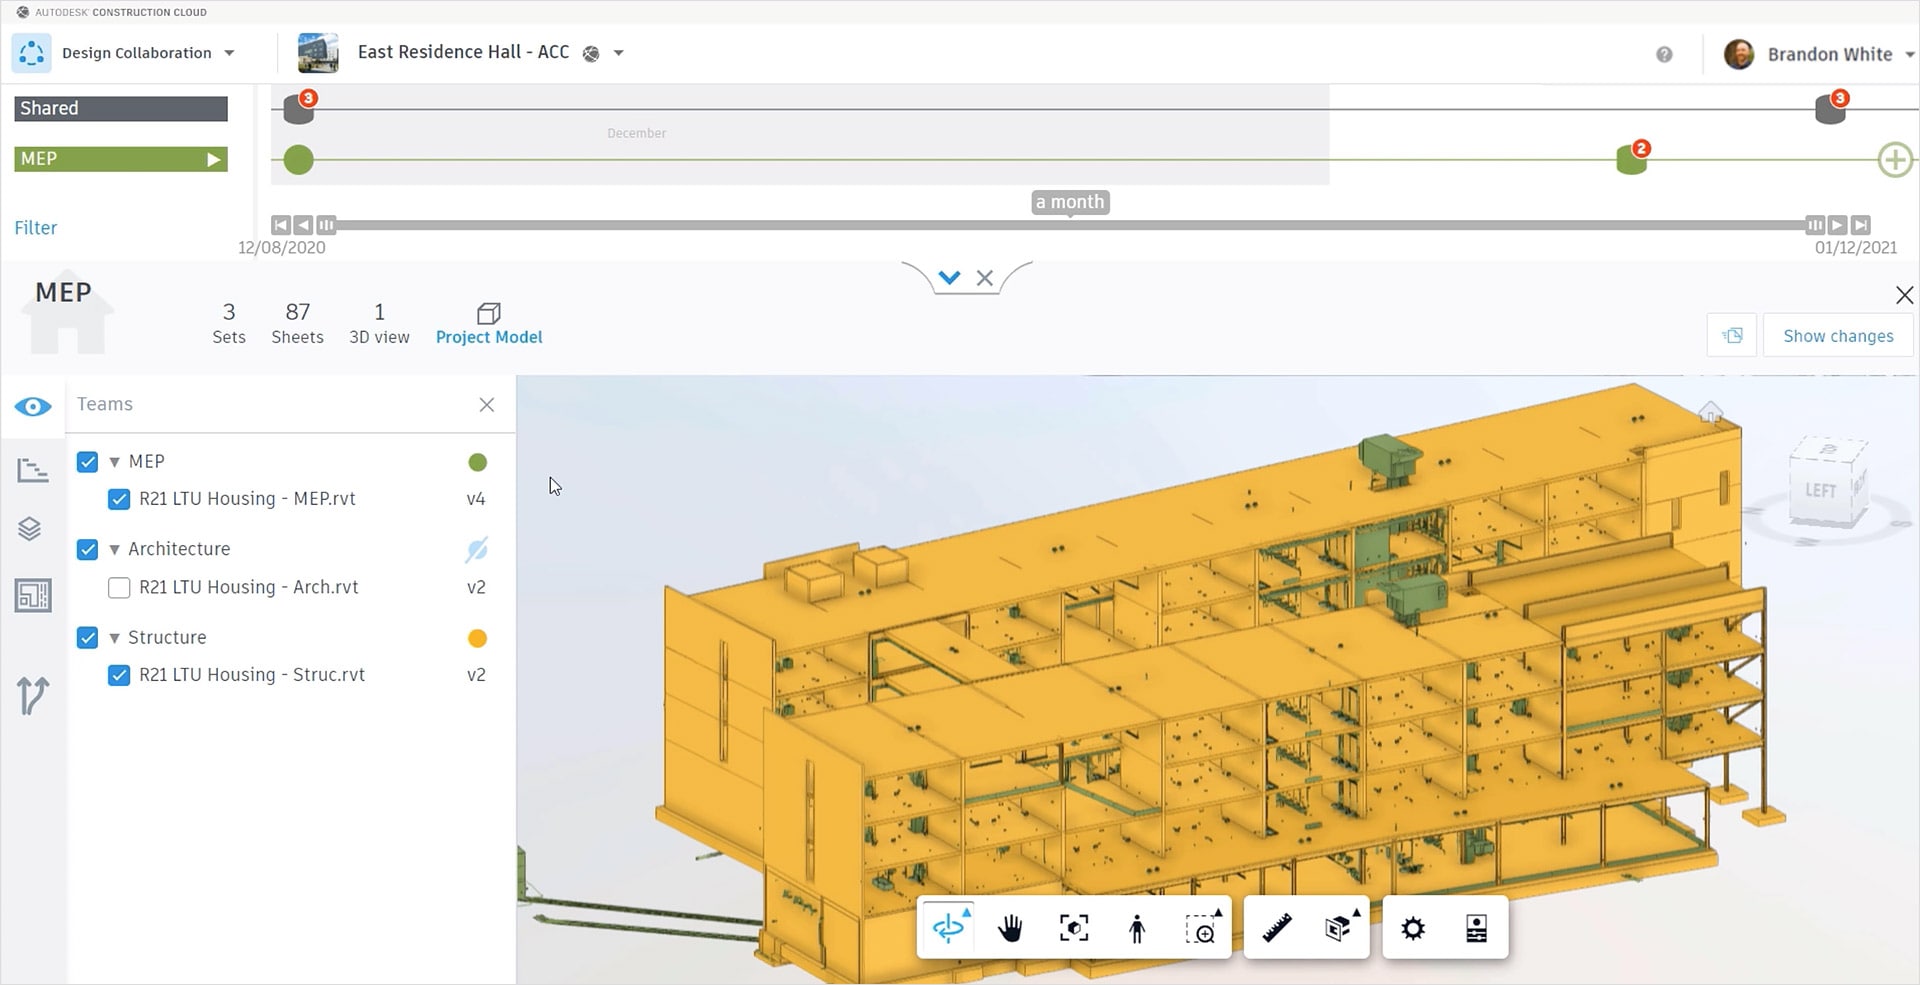Open viewer Settings gear
Viewport: 1920px width, 985px height.
click(1412, 929)
